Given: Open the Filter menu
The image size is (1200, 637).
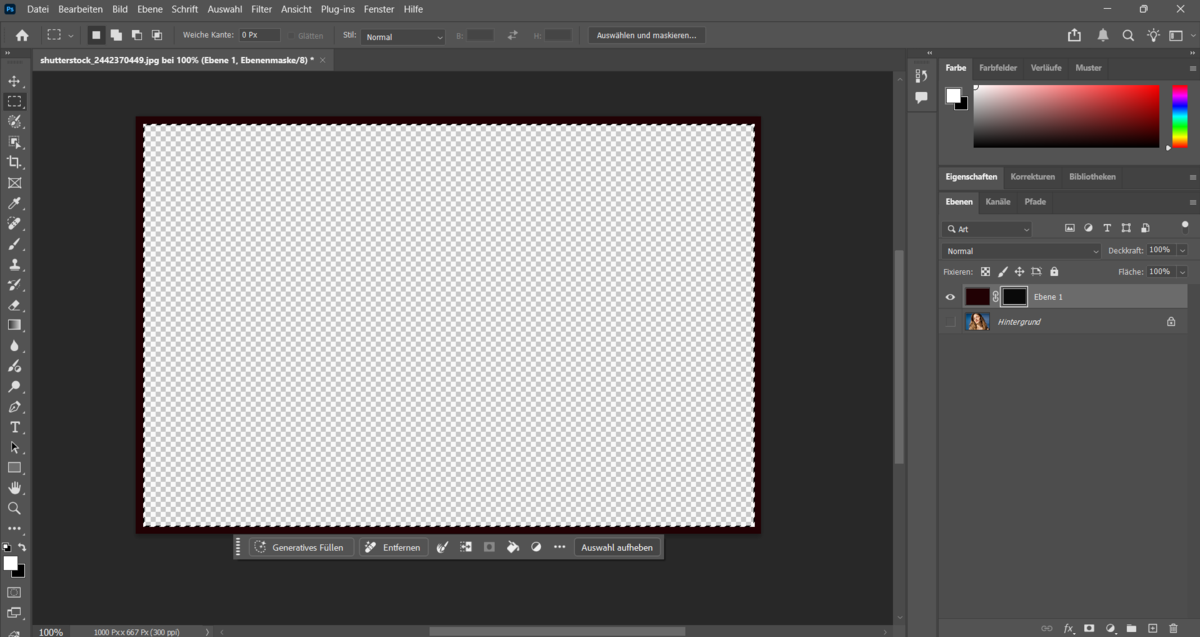Looking at the screenshot, I should coord(261,9).
